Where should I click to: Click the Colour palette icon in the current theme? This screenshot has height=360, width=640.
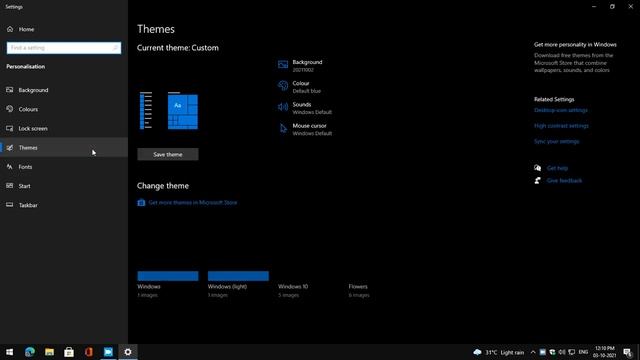283,86
